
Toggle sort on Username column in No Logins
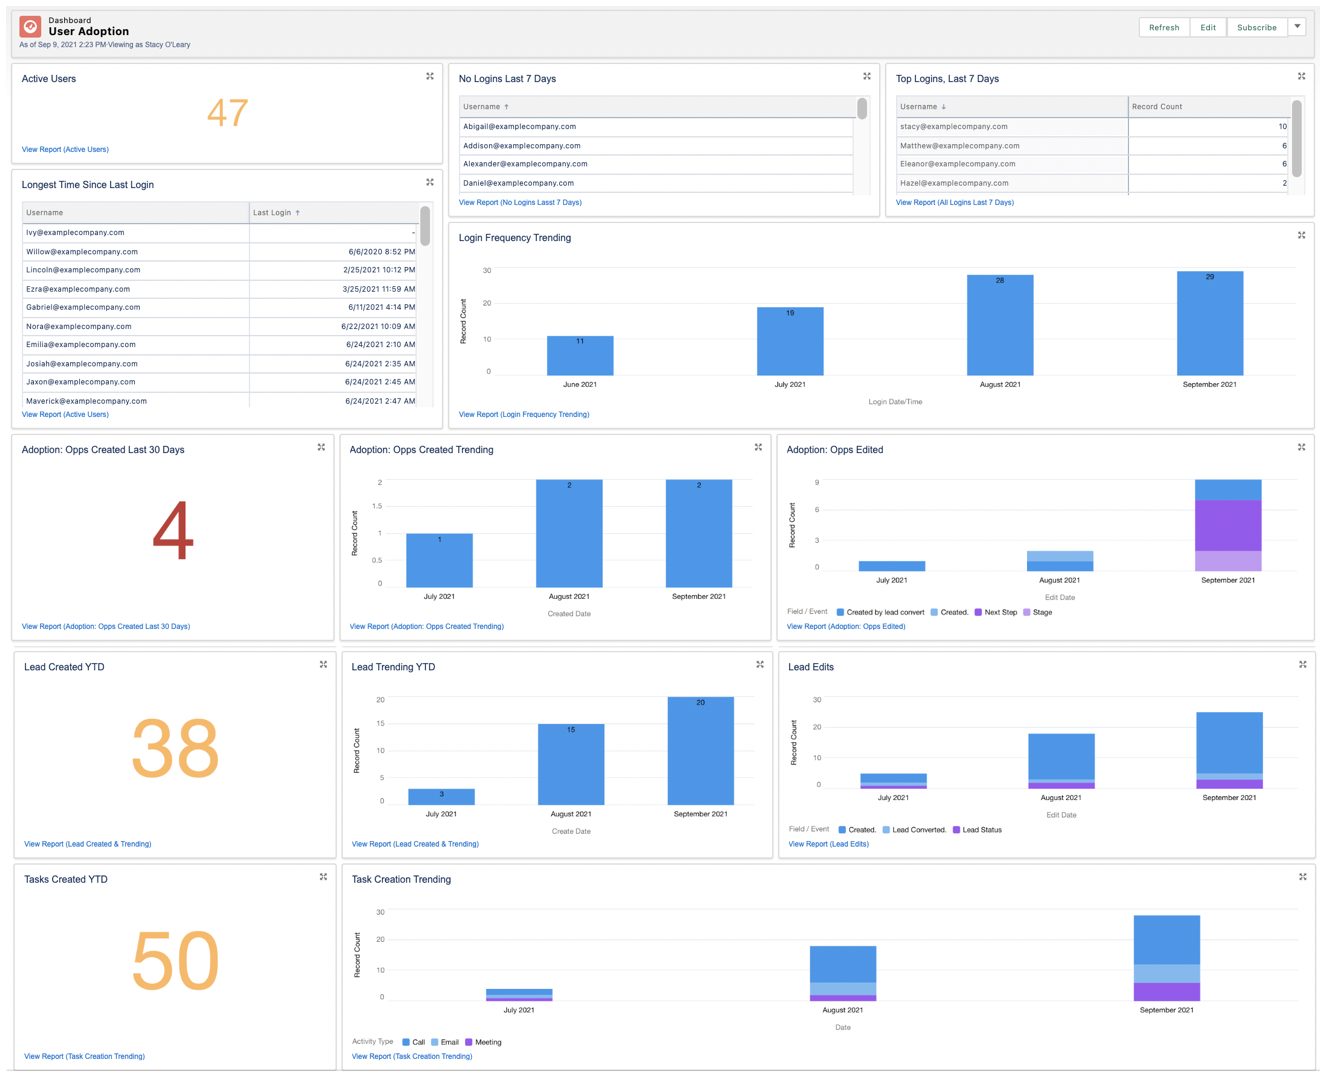click(489, 106)
